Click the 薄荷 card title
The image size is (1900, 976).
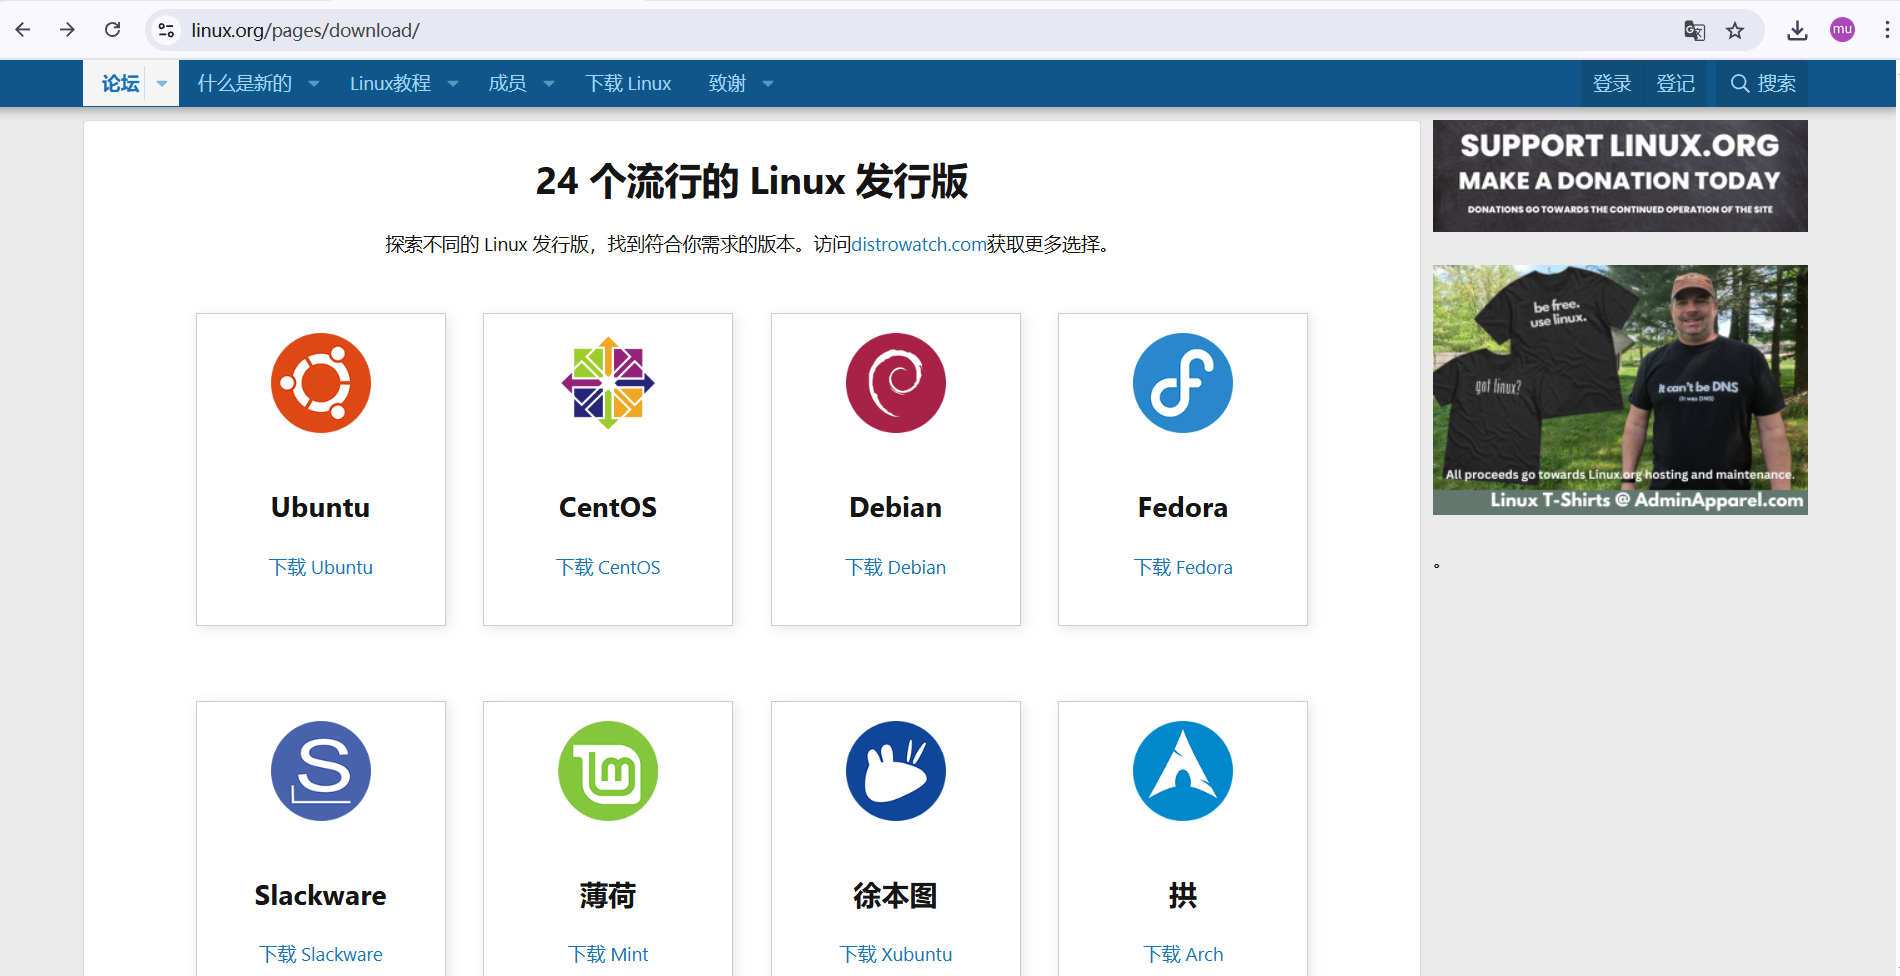click(x=608, y=895)
